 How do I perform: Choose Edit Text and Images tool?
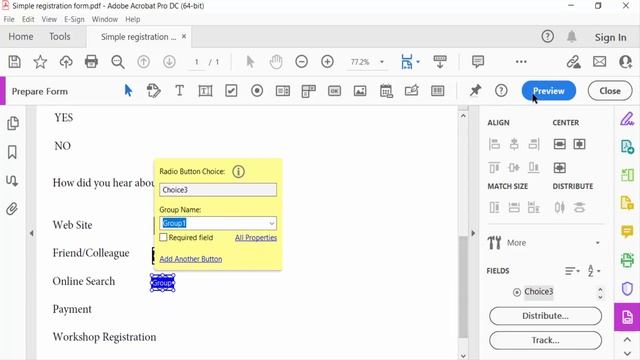pyautogui.click(x=153, y=91)
